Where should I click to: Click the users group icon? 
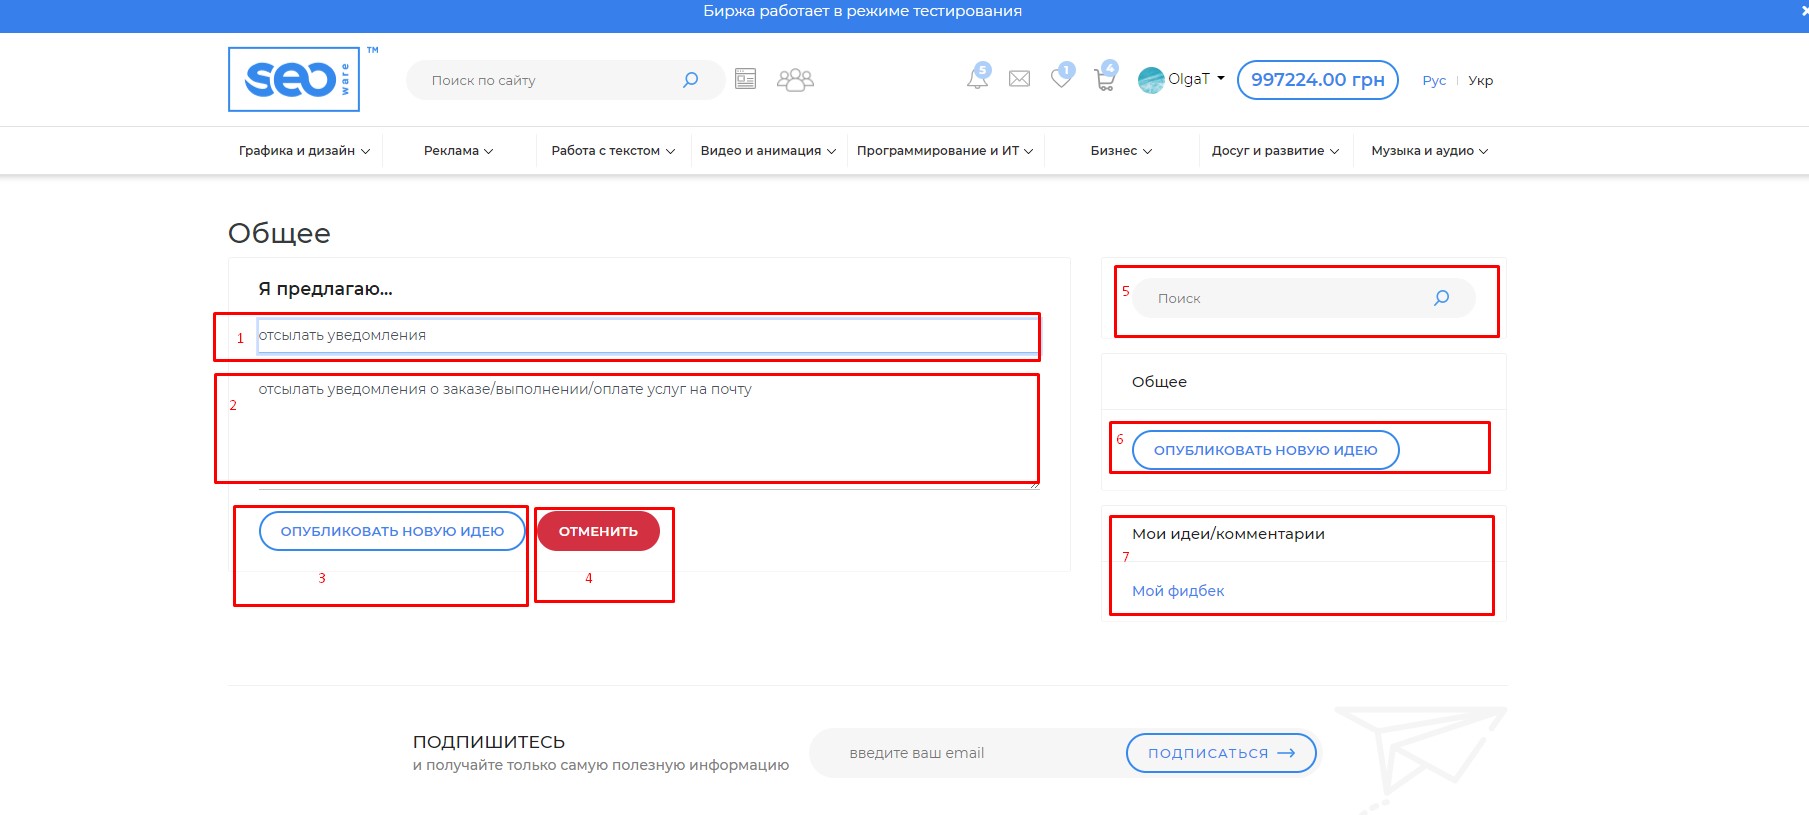coord(795,79)
